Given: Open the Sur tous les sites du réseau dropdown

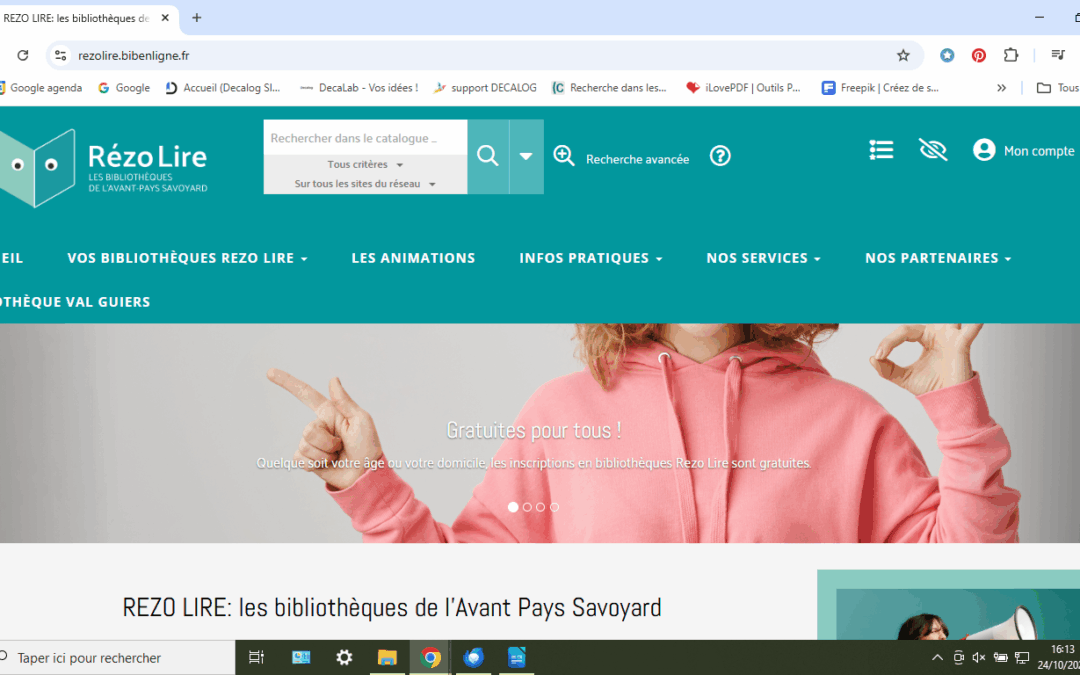Looking at the screenshot, I should [x=364, y=183].
